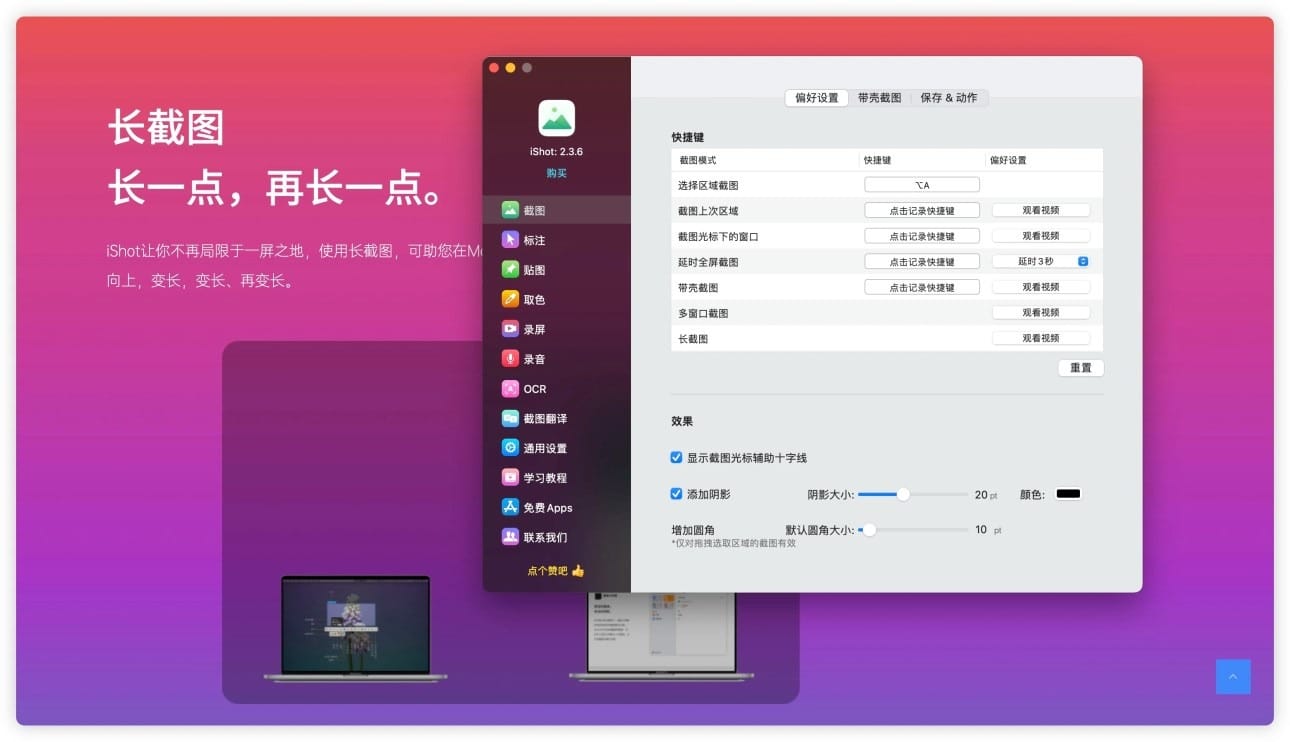Open the 录屏 screen recording icon
Viewport: 1290px width, 742px height.
[510, 329]
